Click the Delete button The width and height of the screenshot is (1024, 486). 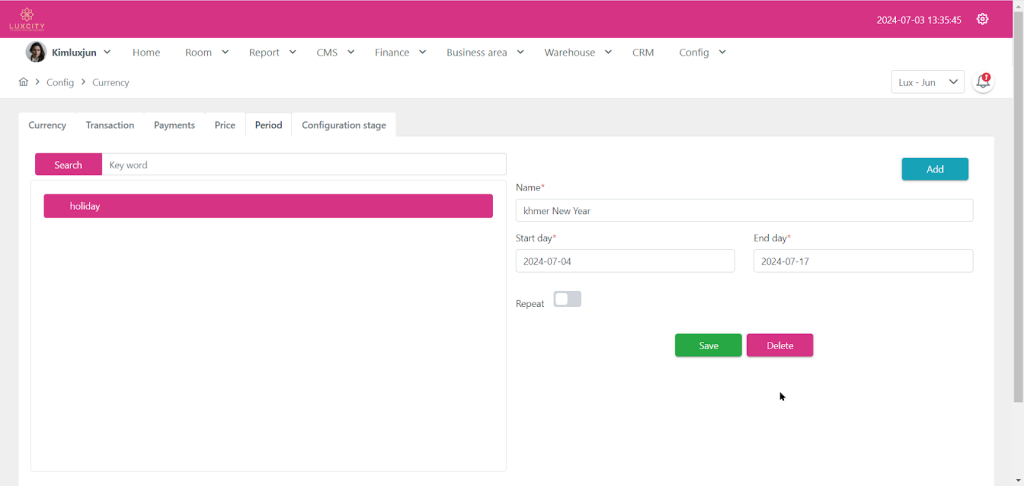779,345
